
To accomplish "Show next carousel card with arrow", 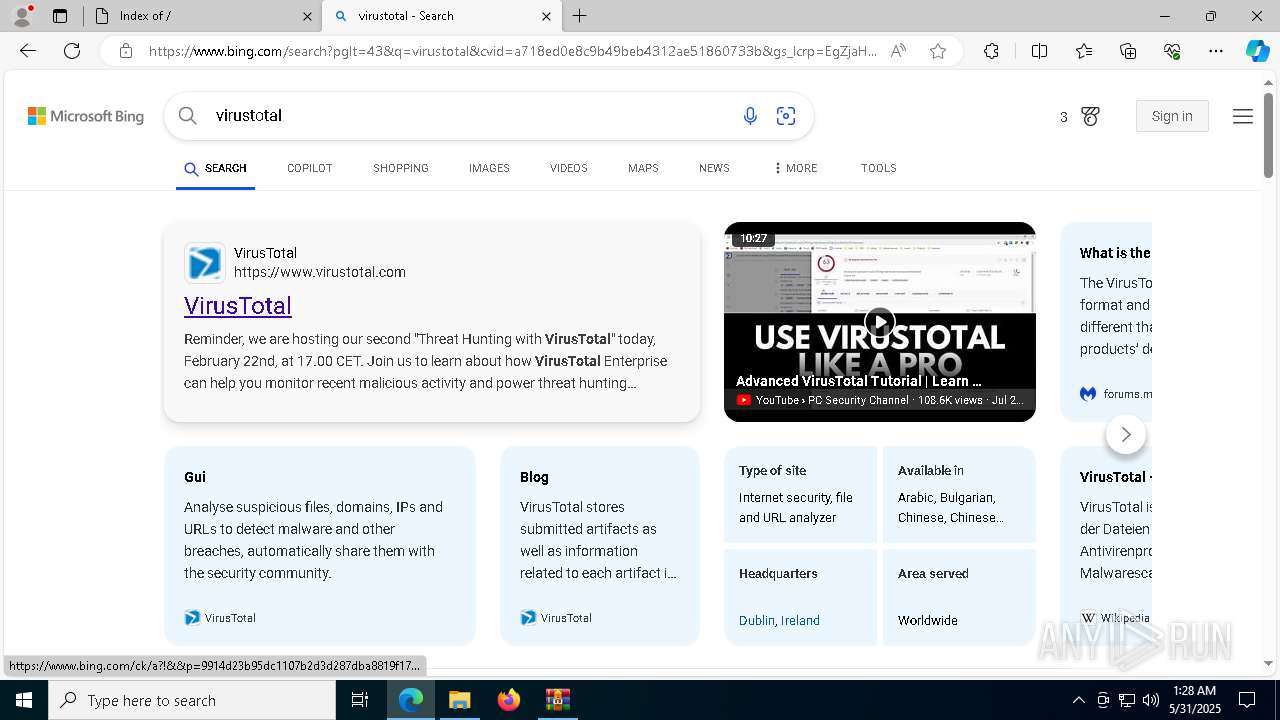I will click(x=1126, y=434).
